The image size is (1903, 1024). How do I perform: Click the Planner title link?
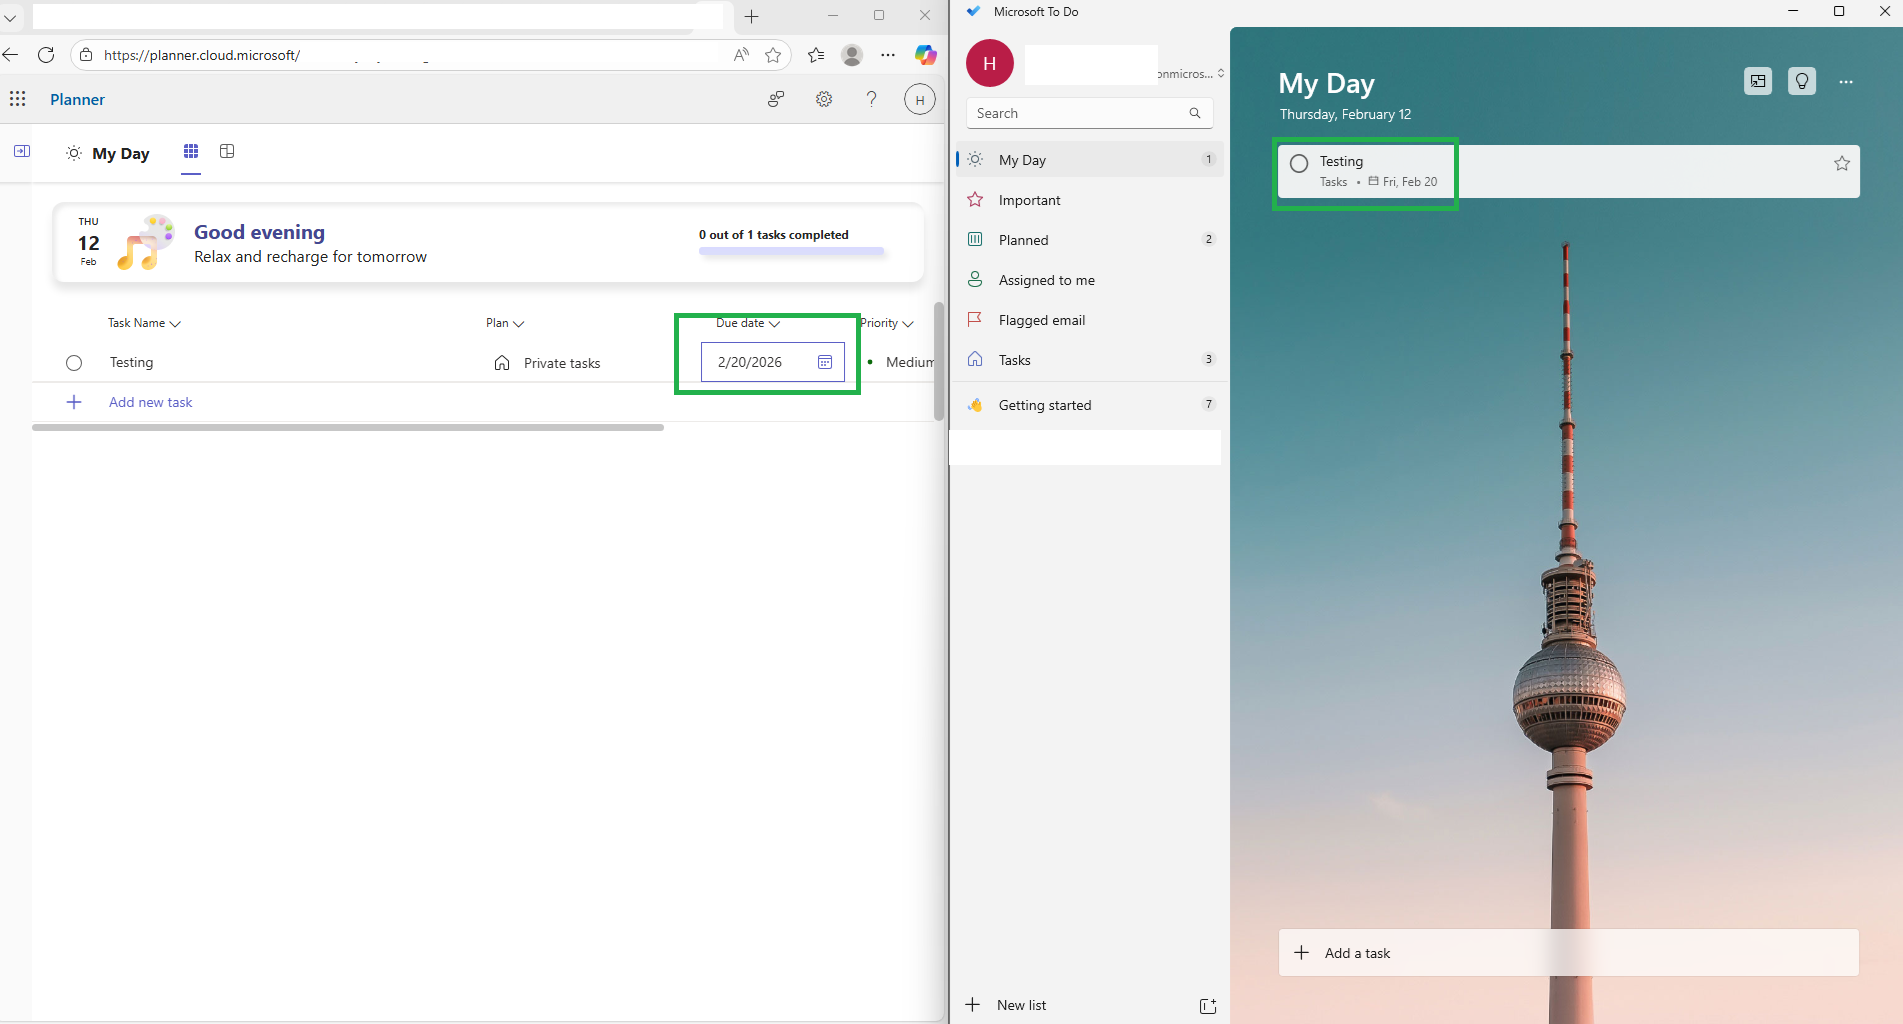click(x=77, y=99)
